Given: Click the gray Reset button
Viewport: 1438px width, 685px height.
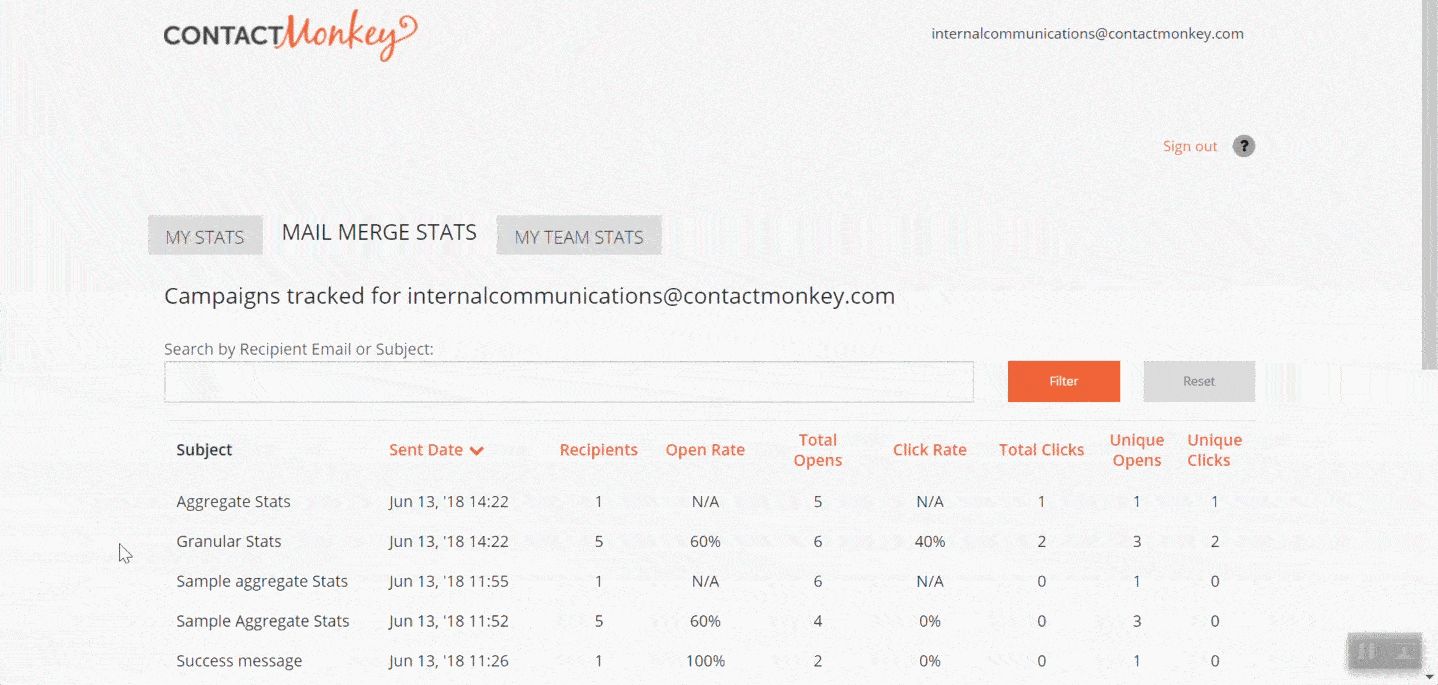Looking at the screenshot, I should [1199, 381].
